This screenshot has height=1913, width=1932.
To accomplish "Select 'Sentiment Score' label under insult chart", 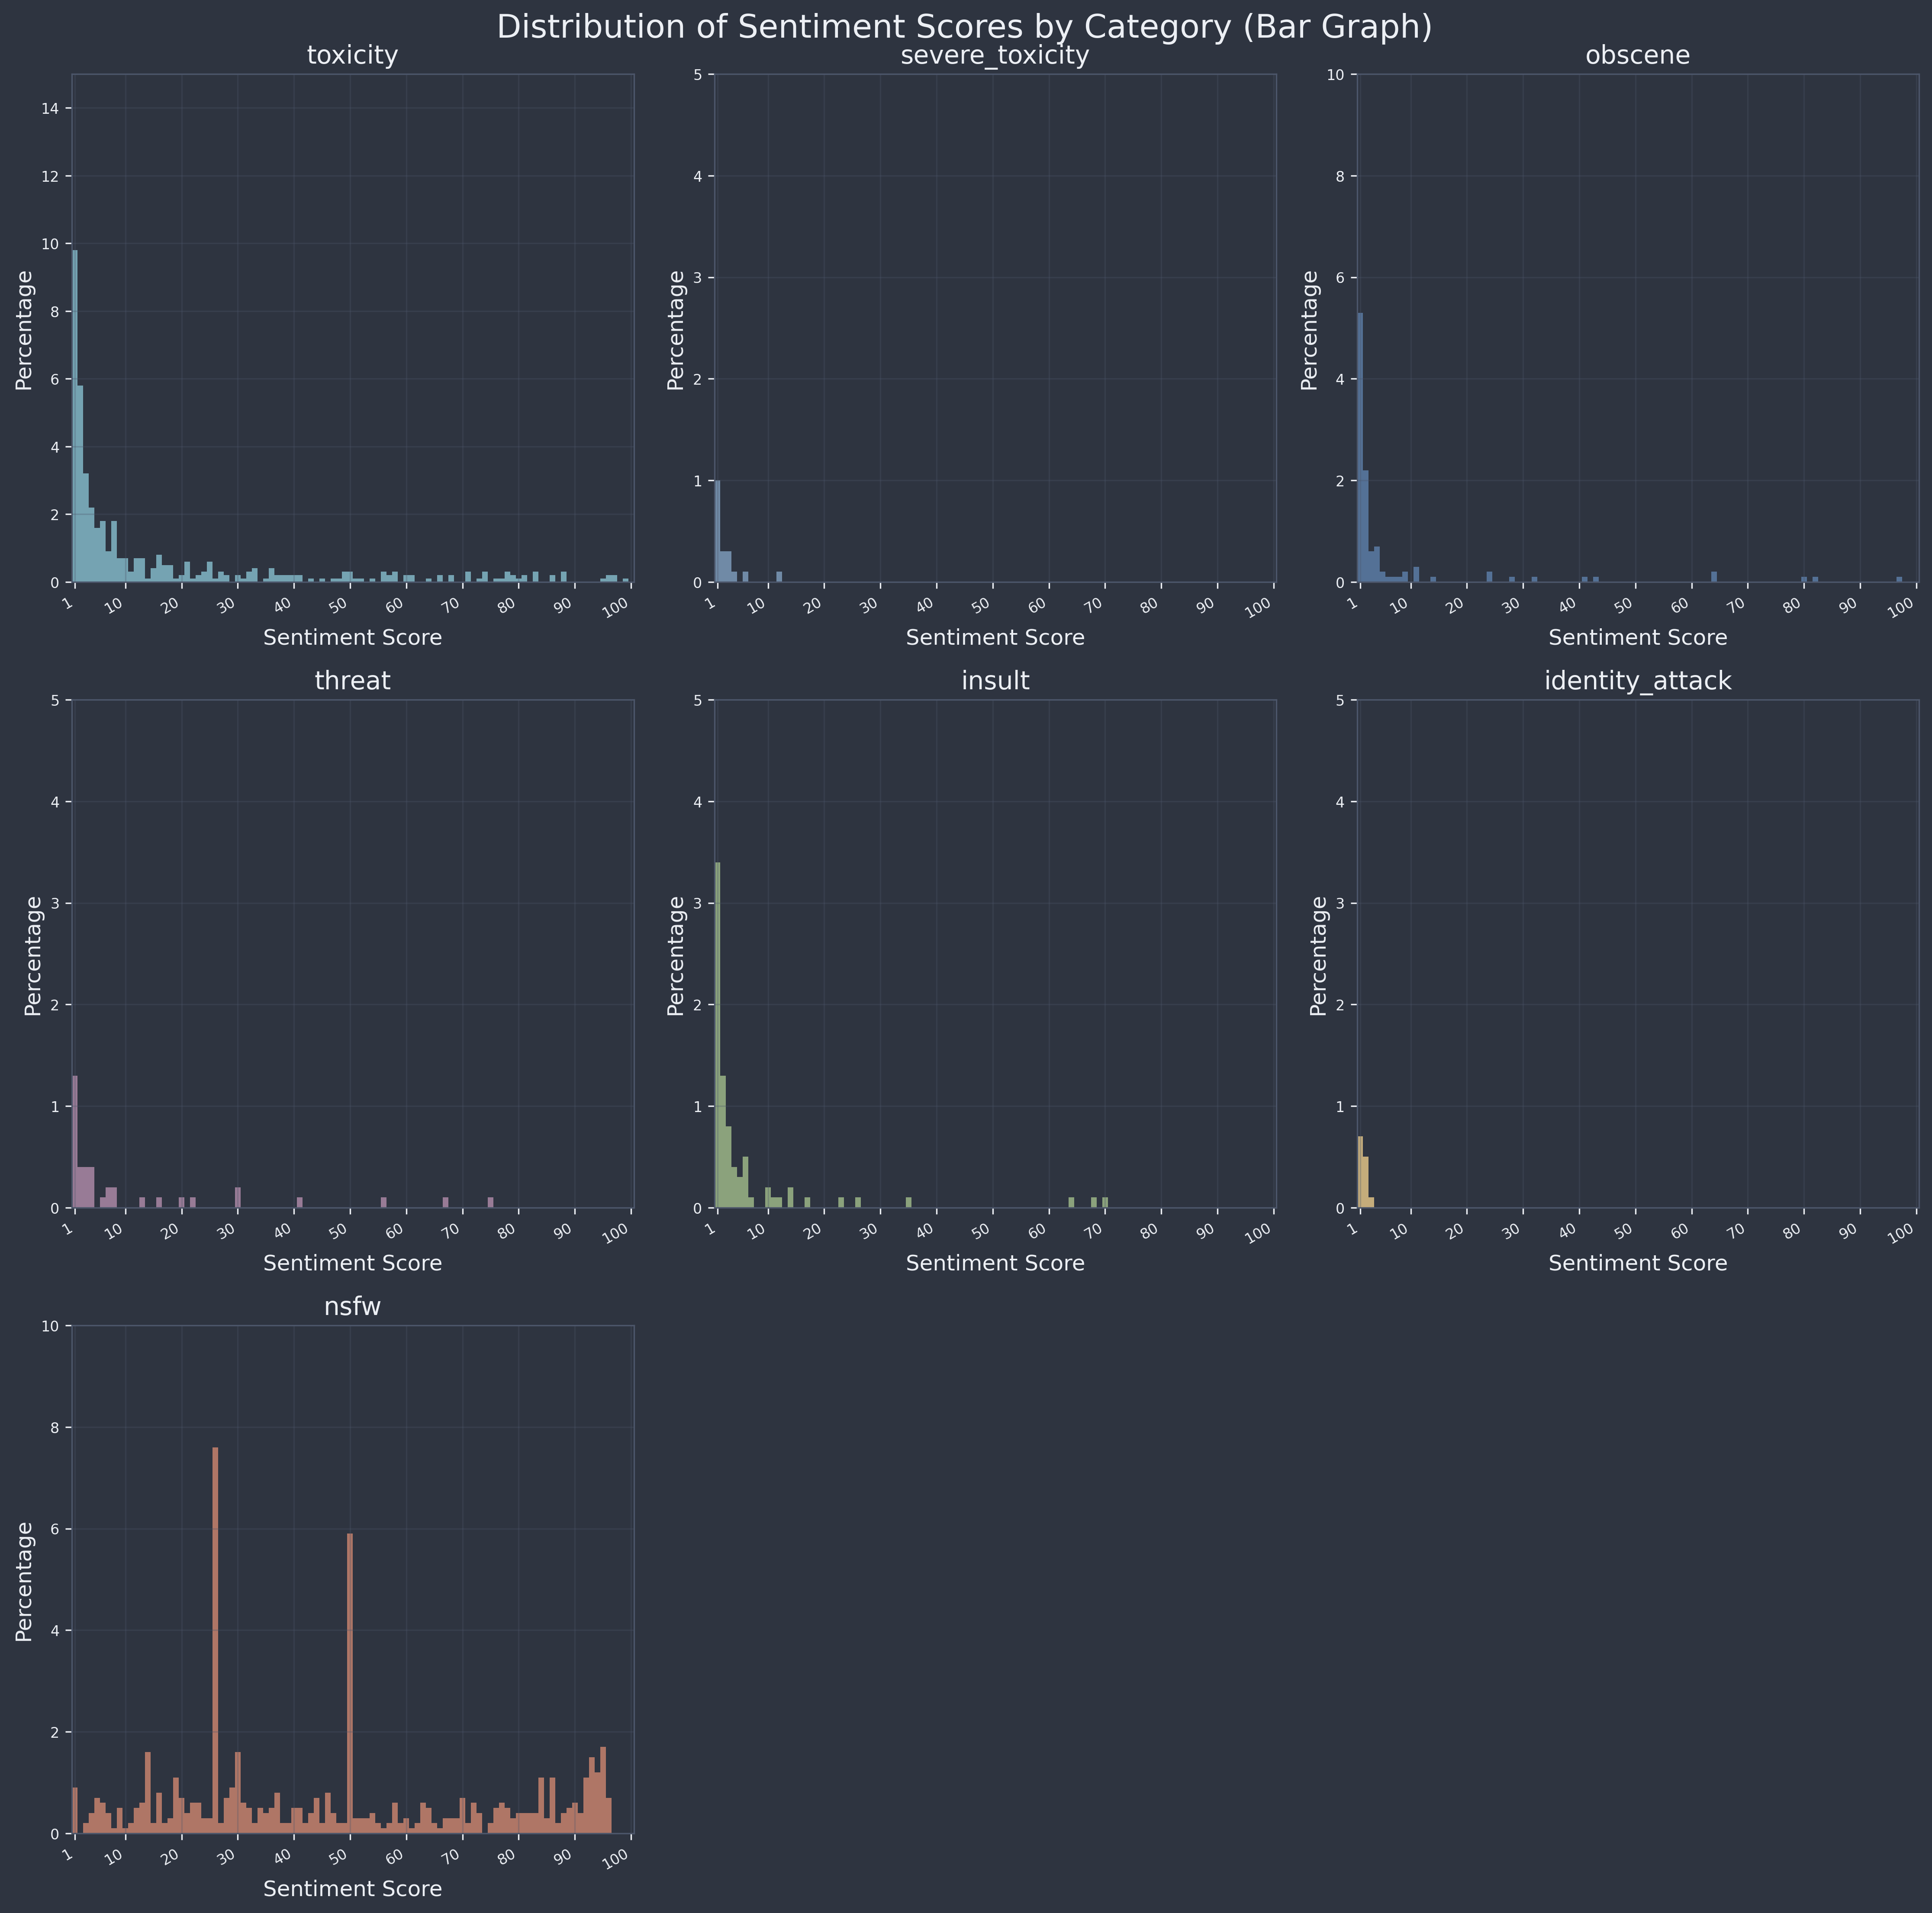I will (995, 1263).
